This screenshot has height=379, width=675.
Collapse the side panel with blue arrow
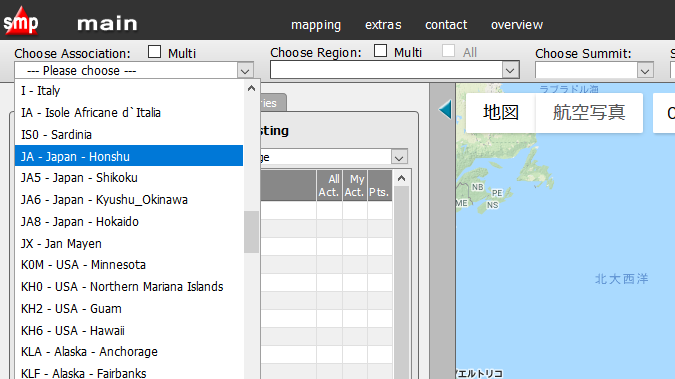445,109
